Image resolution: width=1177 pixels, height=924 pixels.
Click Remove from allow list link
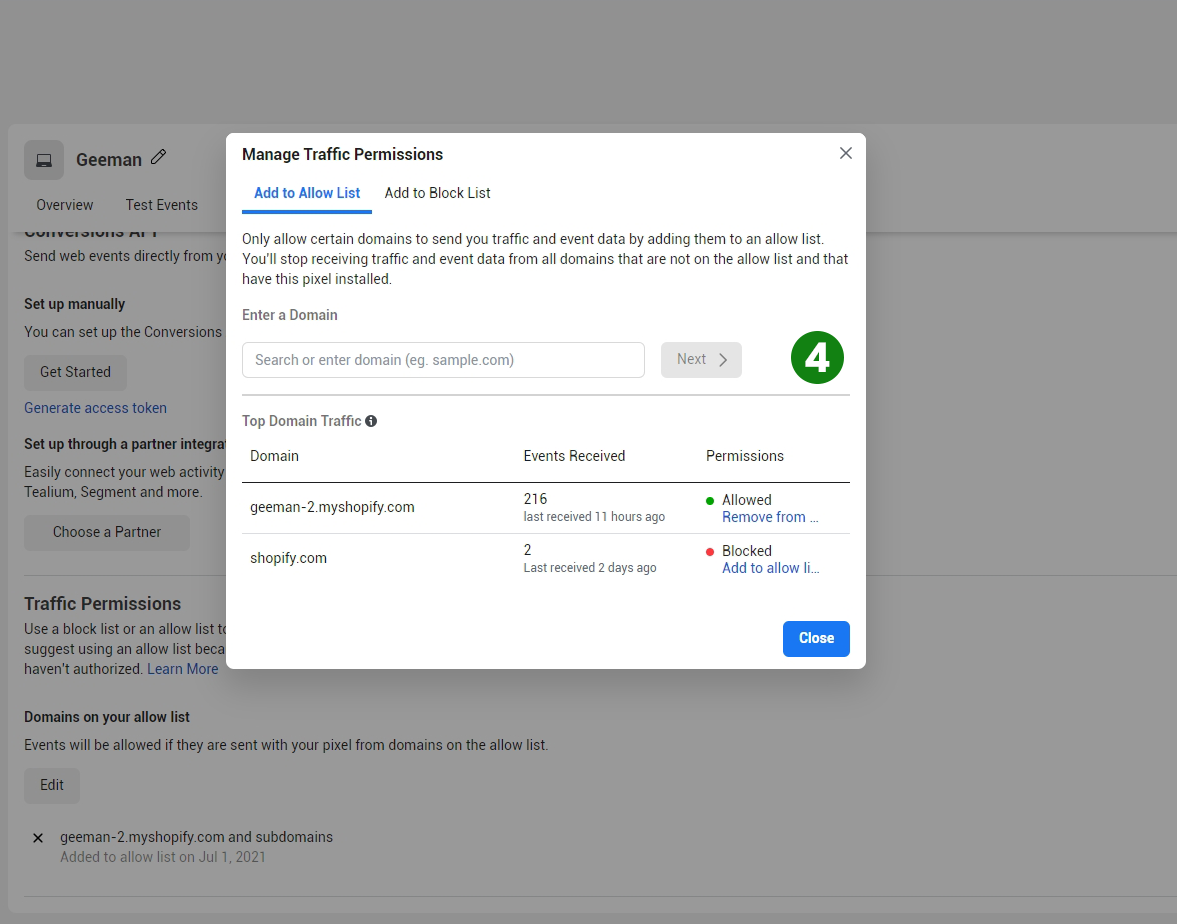pyautogui.click(x=769, y=517)
